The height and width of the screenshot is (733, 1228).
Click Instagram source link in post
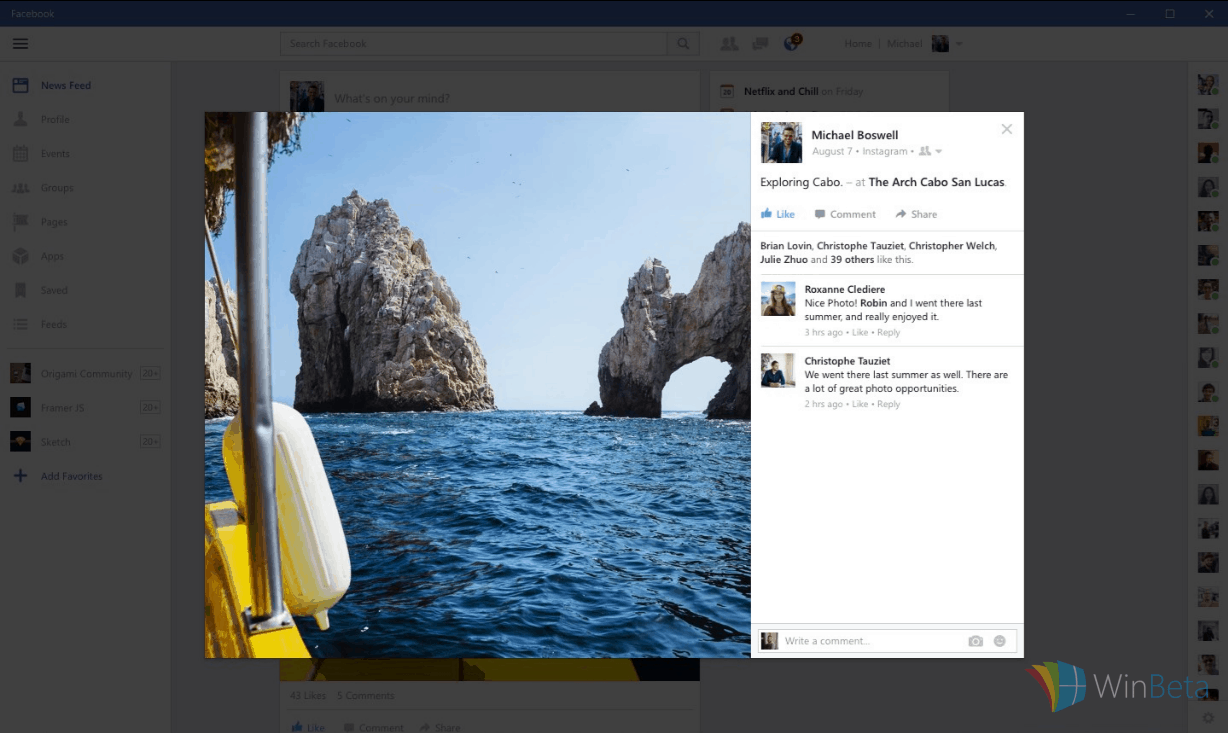click(885, 152)
